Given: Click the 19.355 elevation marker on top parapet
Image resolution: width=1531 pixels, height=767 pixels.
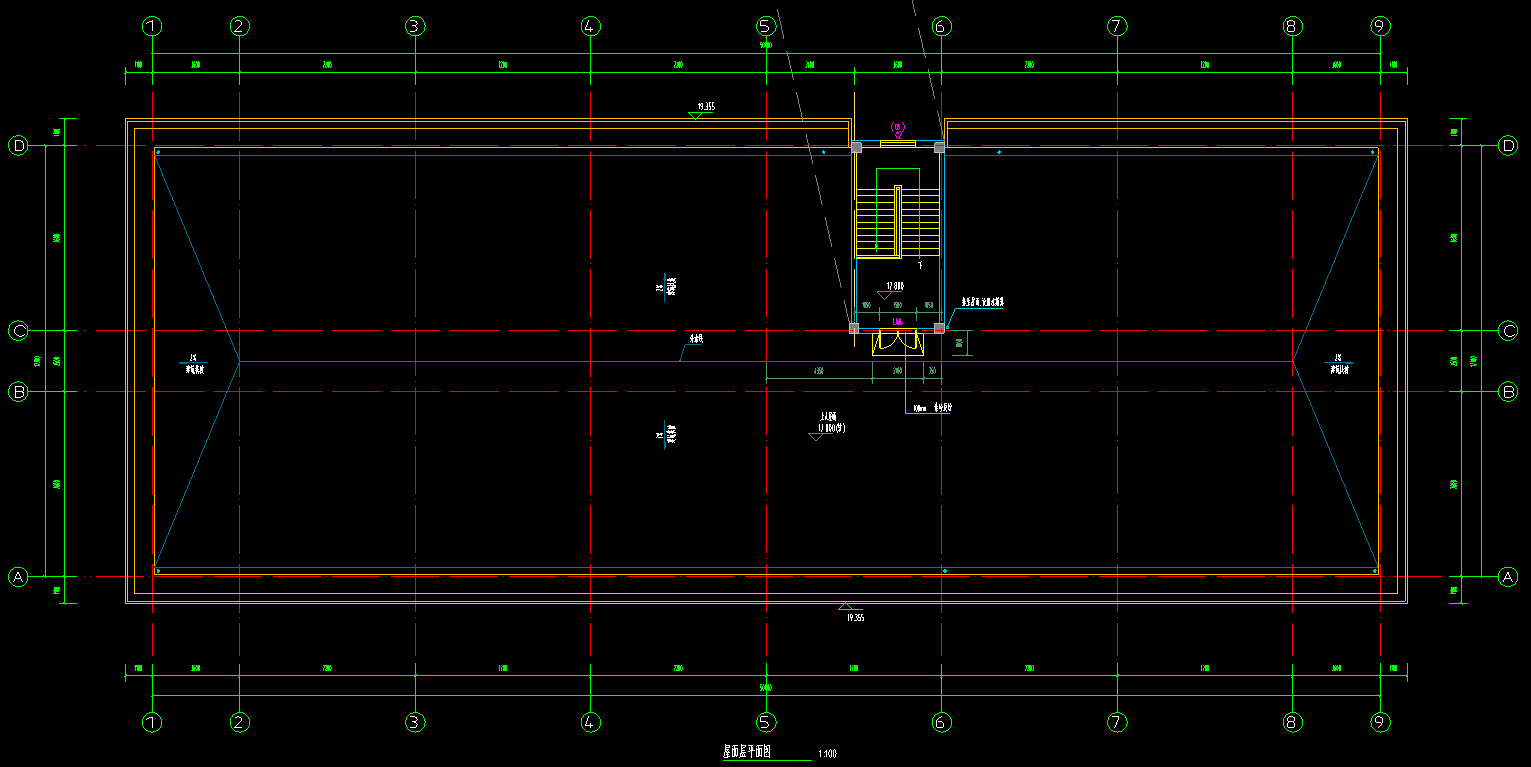Looking at the screenshot, I should click(703, 108).
